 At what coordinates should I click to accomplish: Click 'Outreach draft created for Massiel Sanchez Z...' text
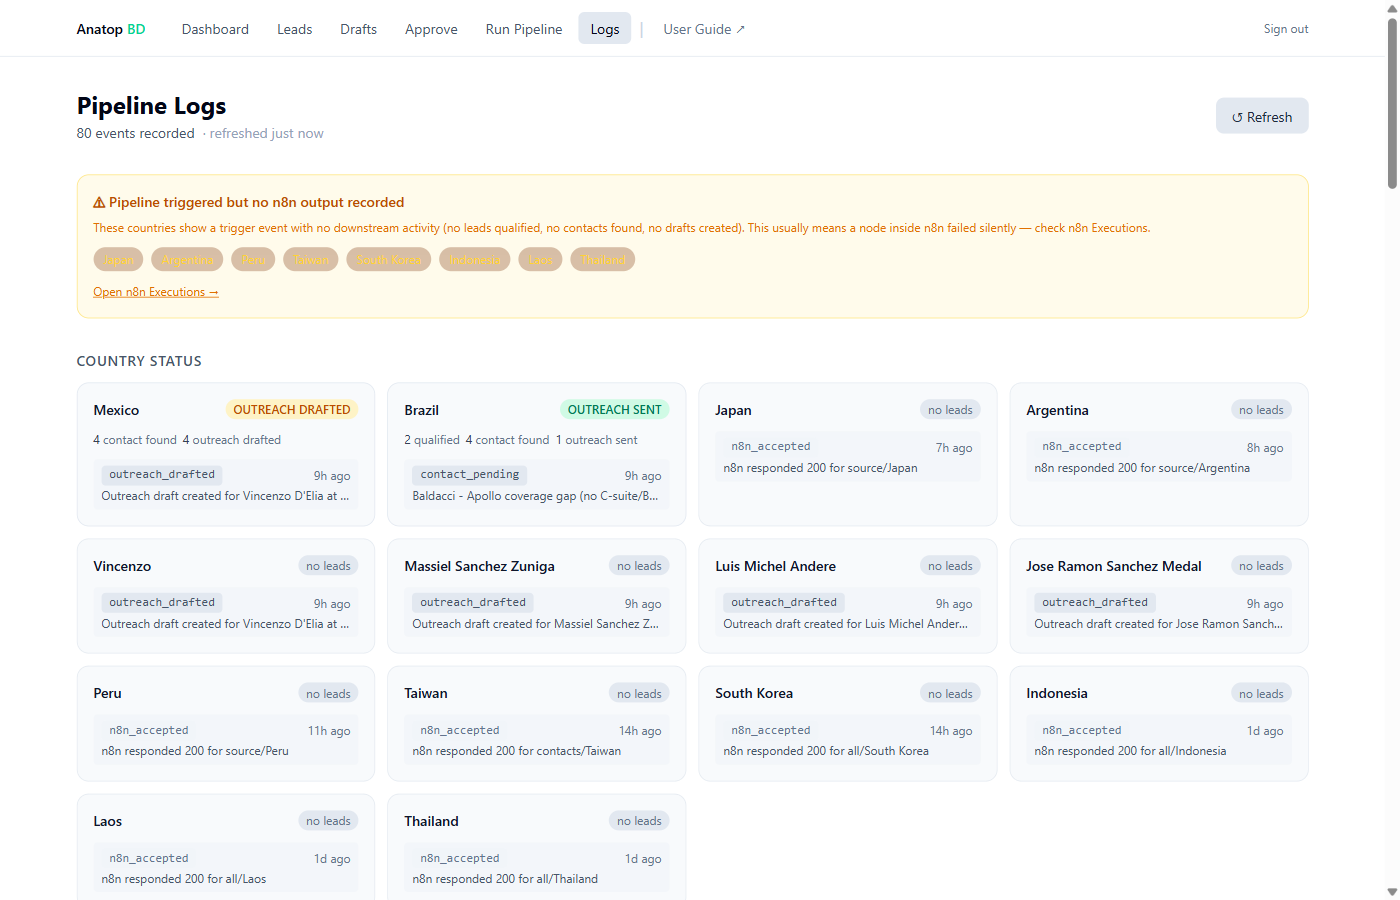536,624
